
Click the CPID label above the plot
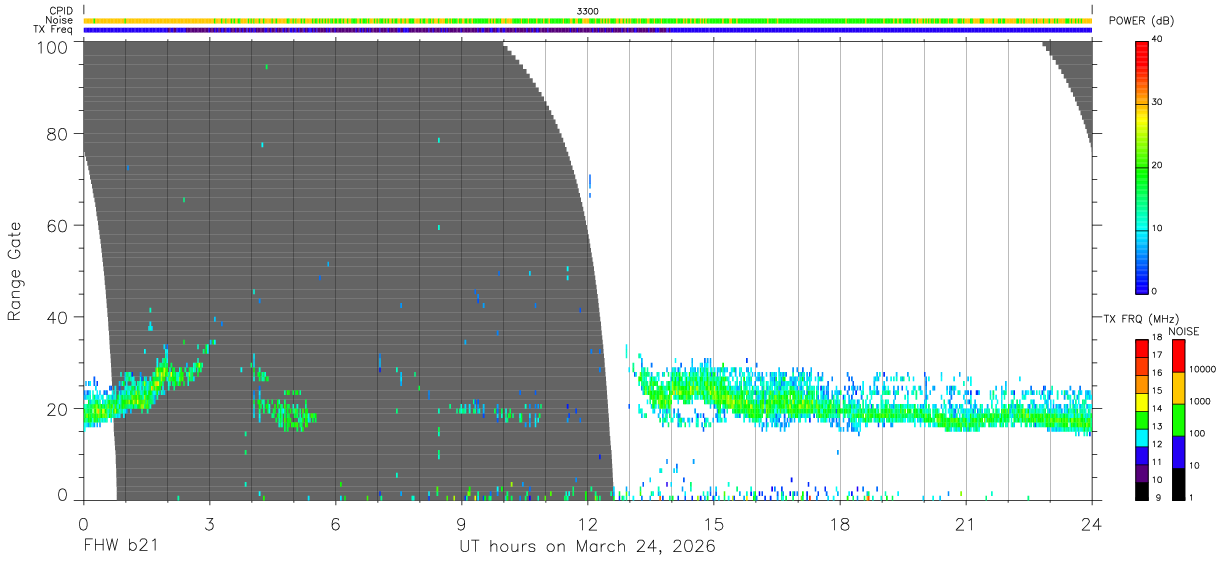63,11
